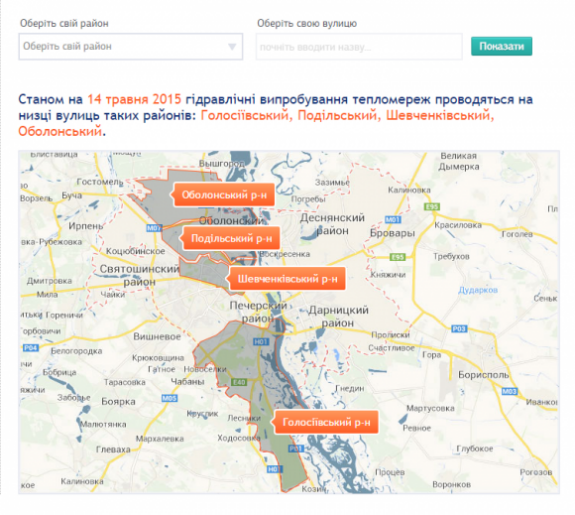Viewport: 575px width, 515px height.
Task: Click 'Чабаны' label on map
Action: [x=187, y=381]
